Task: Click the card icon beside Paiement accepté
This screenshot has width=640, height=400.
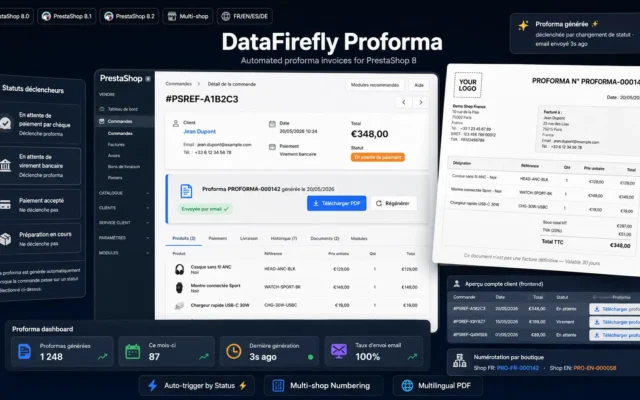Action: (x=5, y=204)
